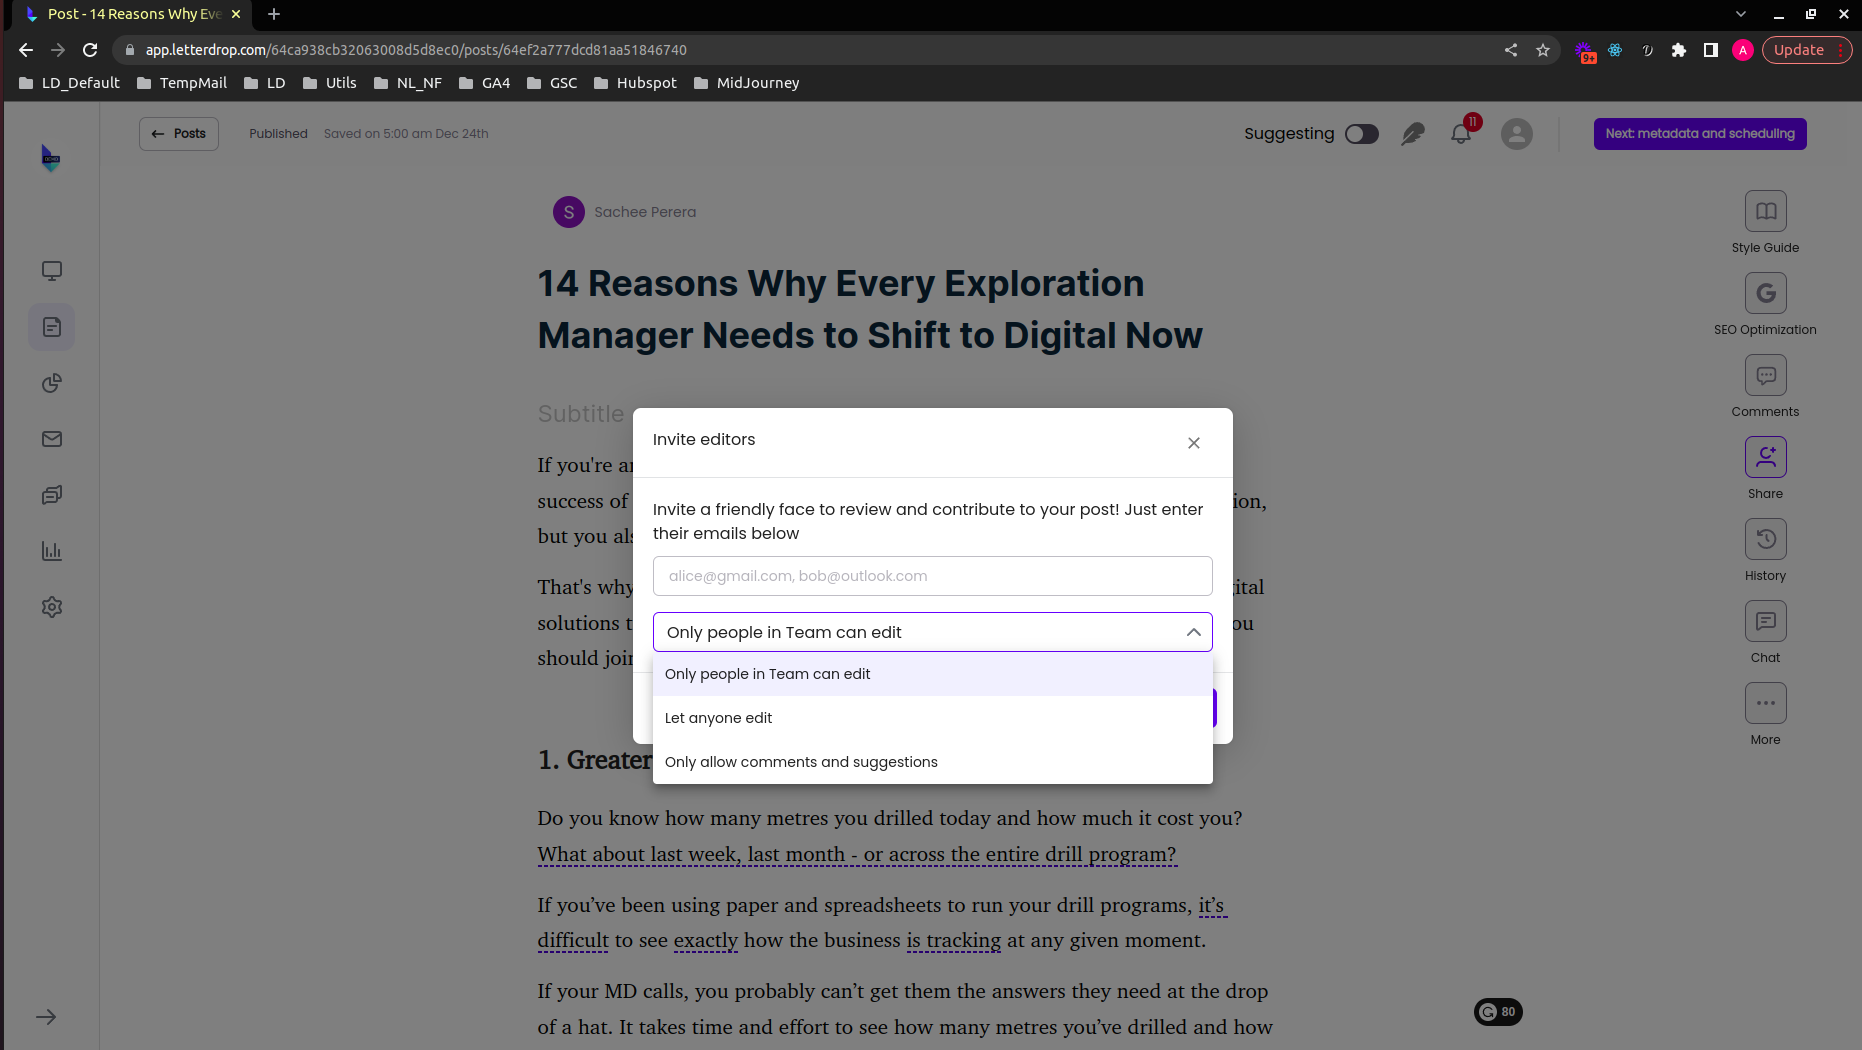Open the Style Guide panel

[x=1765, y=211]
